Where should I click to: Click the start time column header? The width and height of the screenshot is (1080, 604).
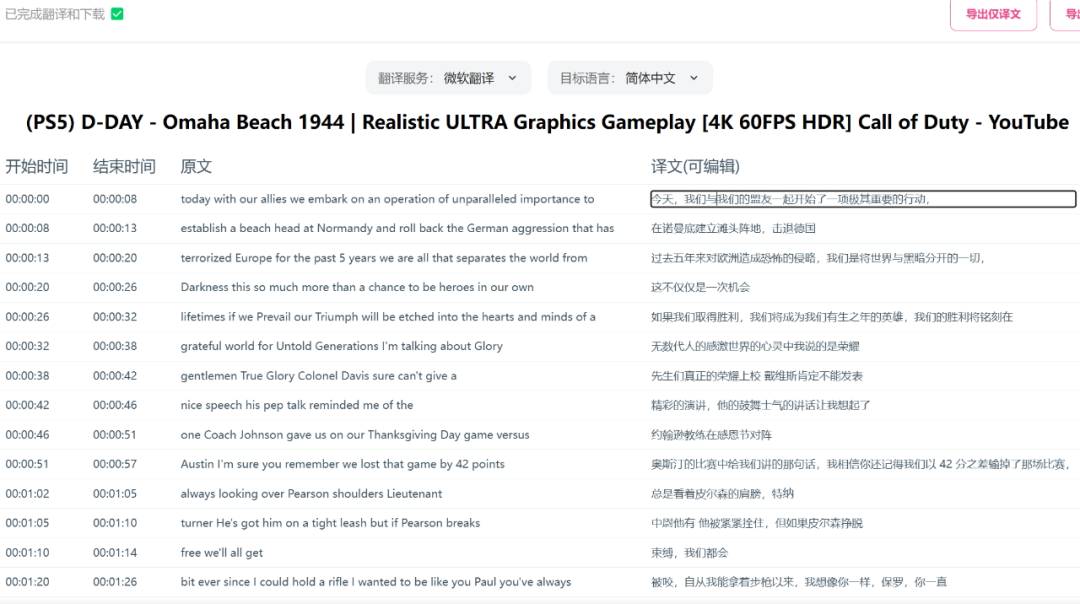(x=37, y=166)
